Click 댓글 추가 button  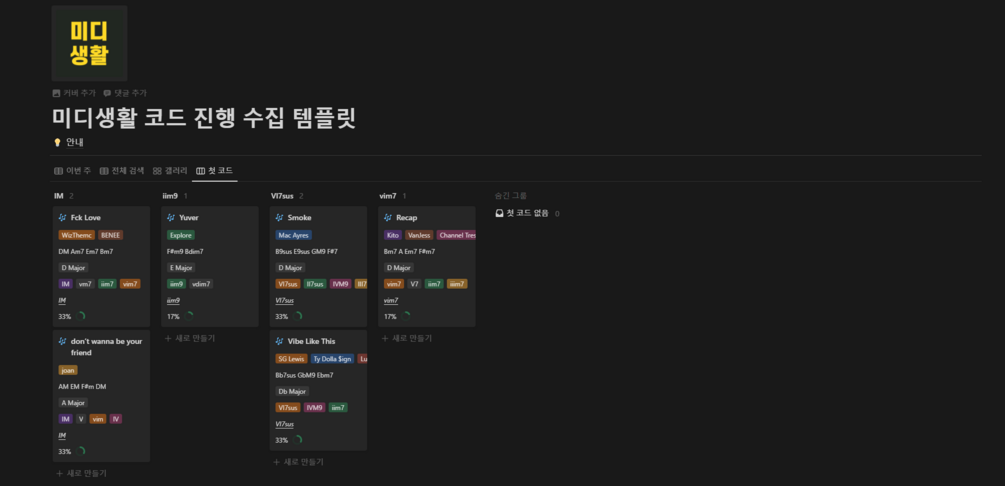point(124,93)
